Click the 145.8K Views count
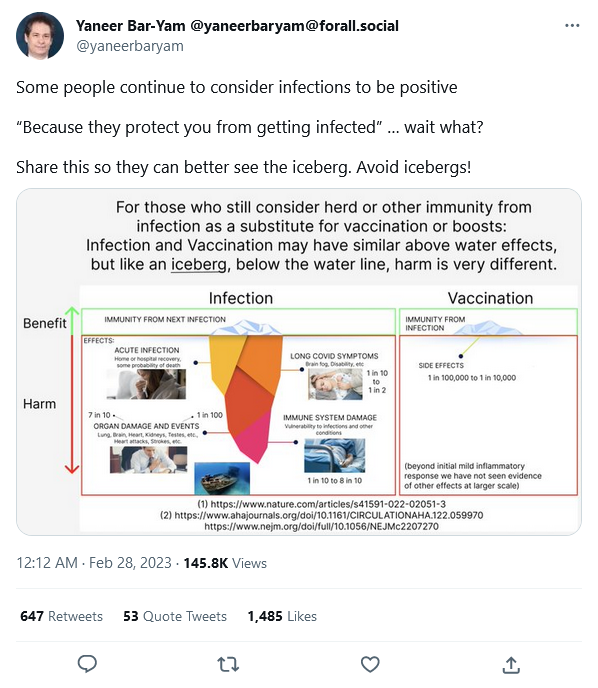598x688 pixels. (225, 563)
